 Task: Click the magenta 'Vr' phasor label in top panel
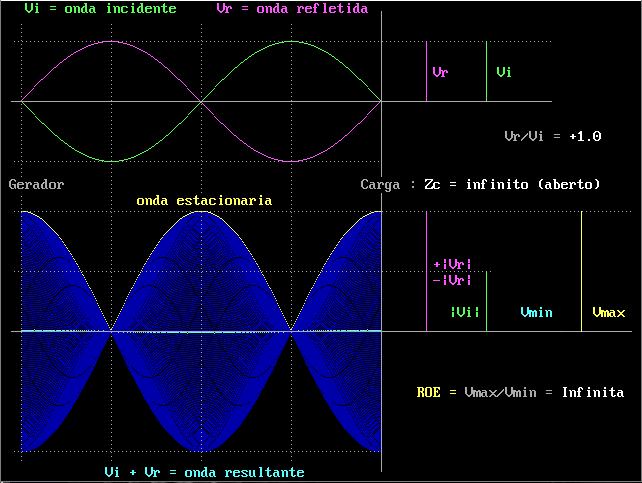pos(440,72)
